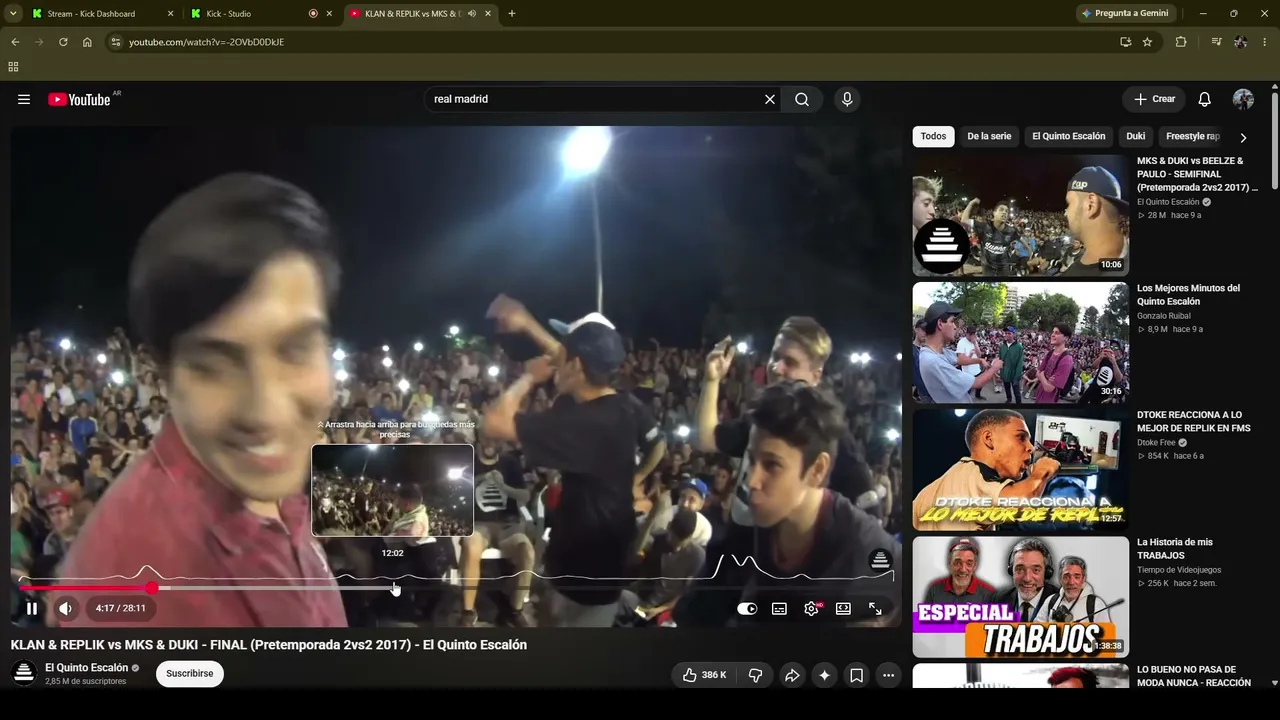Focus the YouTube search input field
The image size is (1280, 720).
pos(594,99)
